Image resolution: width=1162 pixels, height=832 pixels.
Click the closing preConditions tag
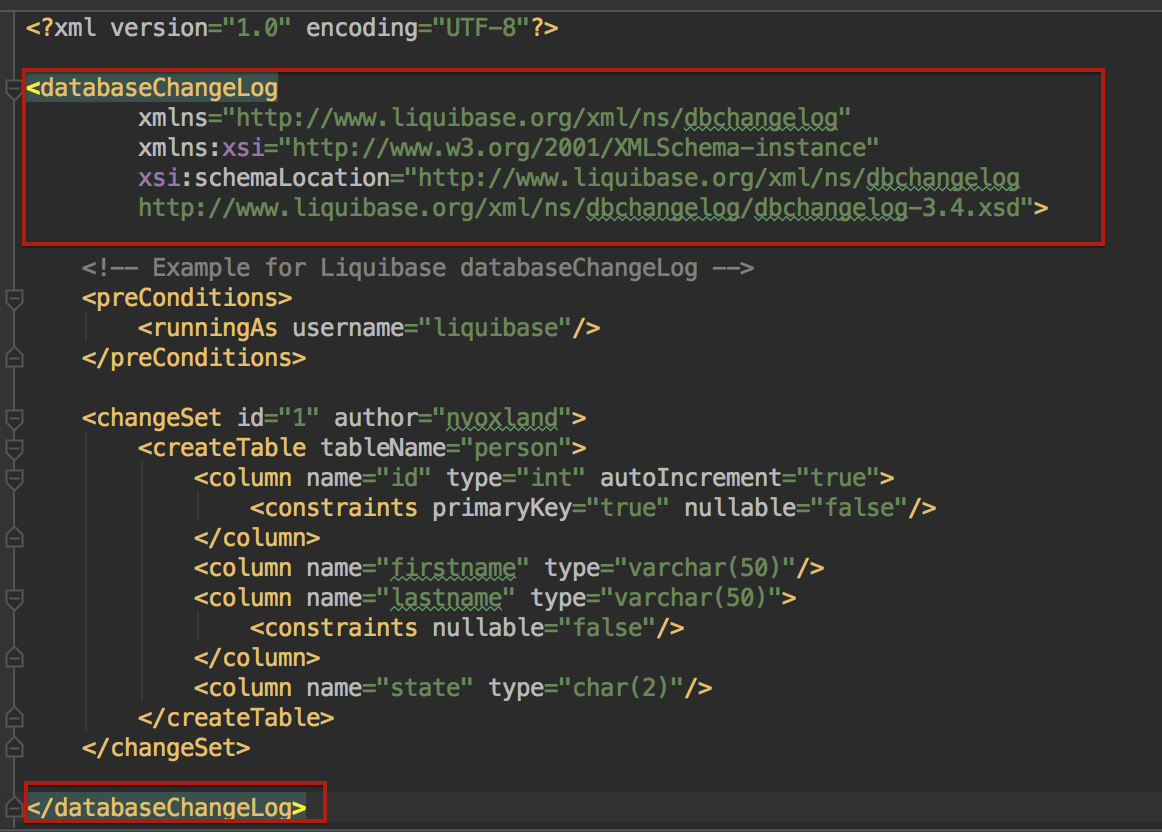pos(194,358)
